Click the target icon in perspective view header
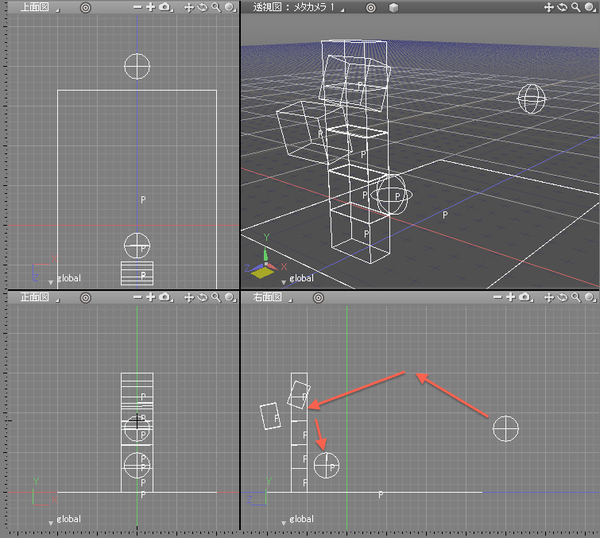Screen dimensions: 600x538 point(370,7)
